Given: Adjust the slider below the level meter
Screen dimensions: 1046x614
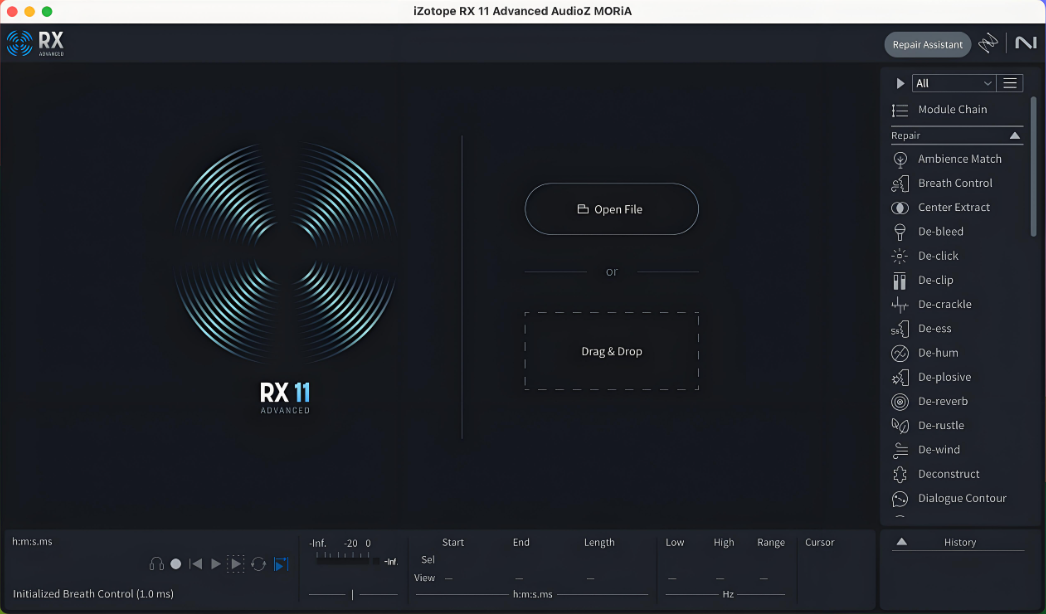Looking at the screenshot, I should (x=353, y=594).
